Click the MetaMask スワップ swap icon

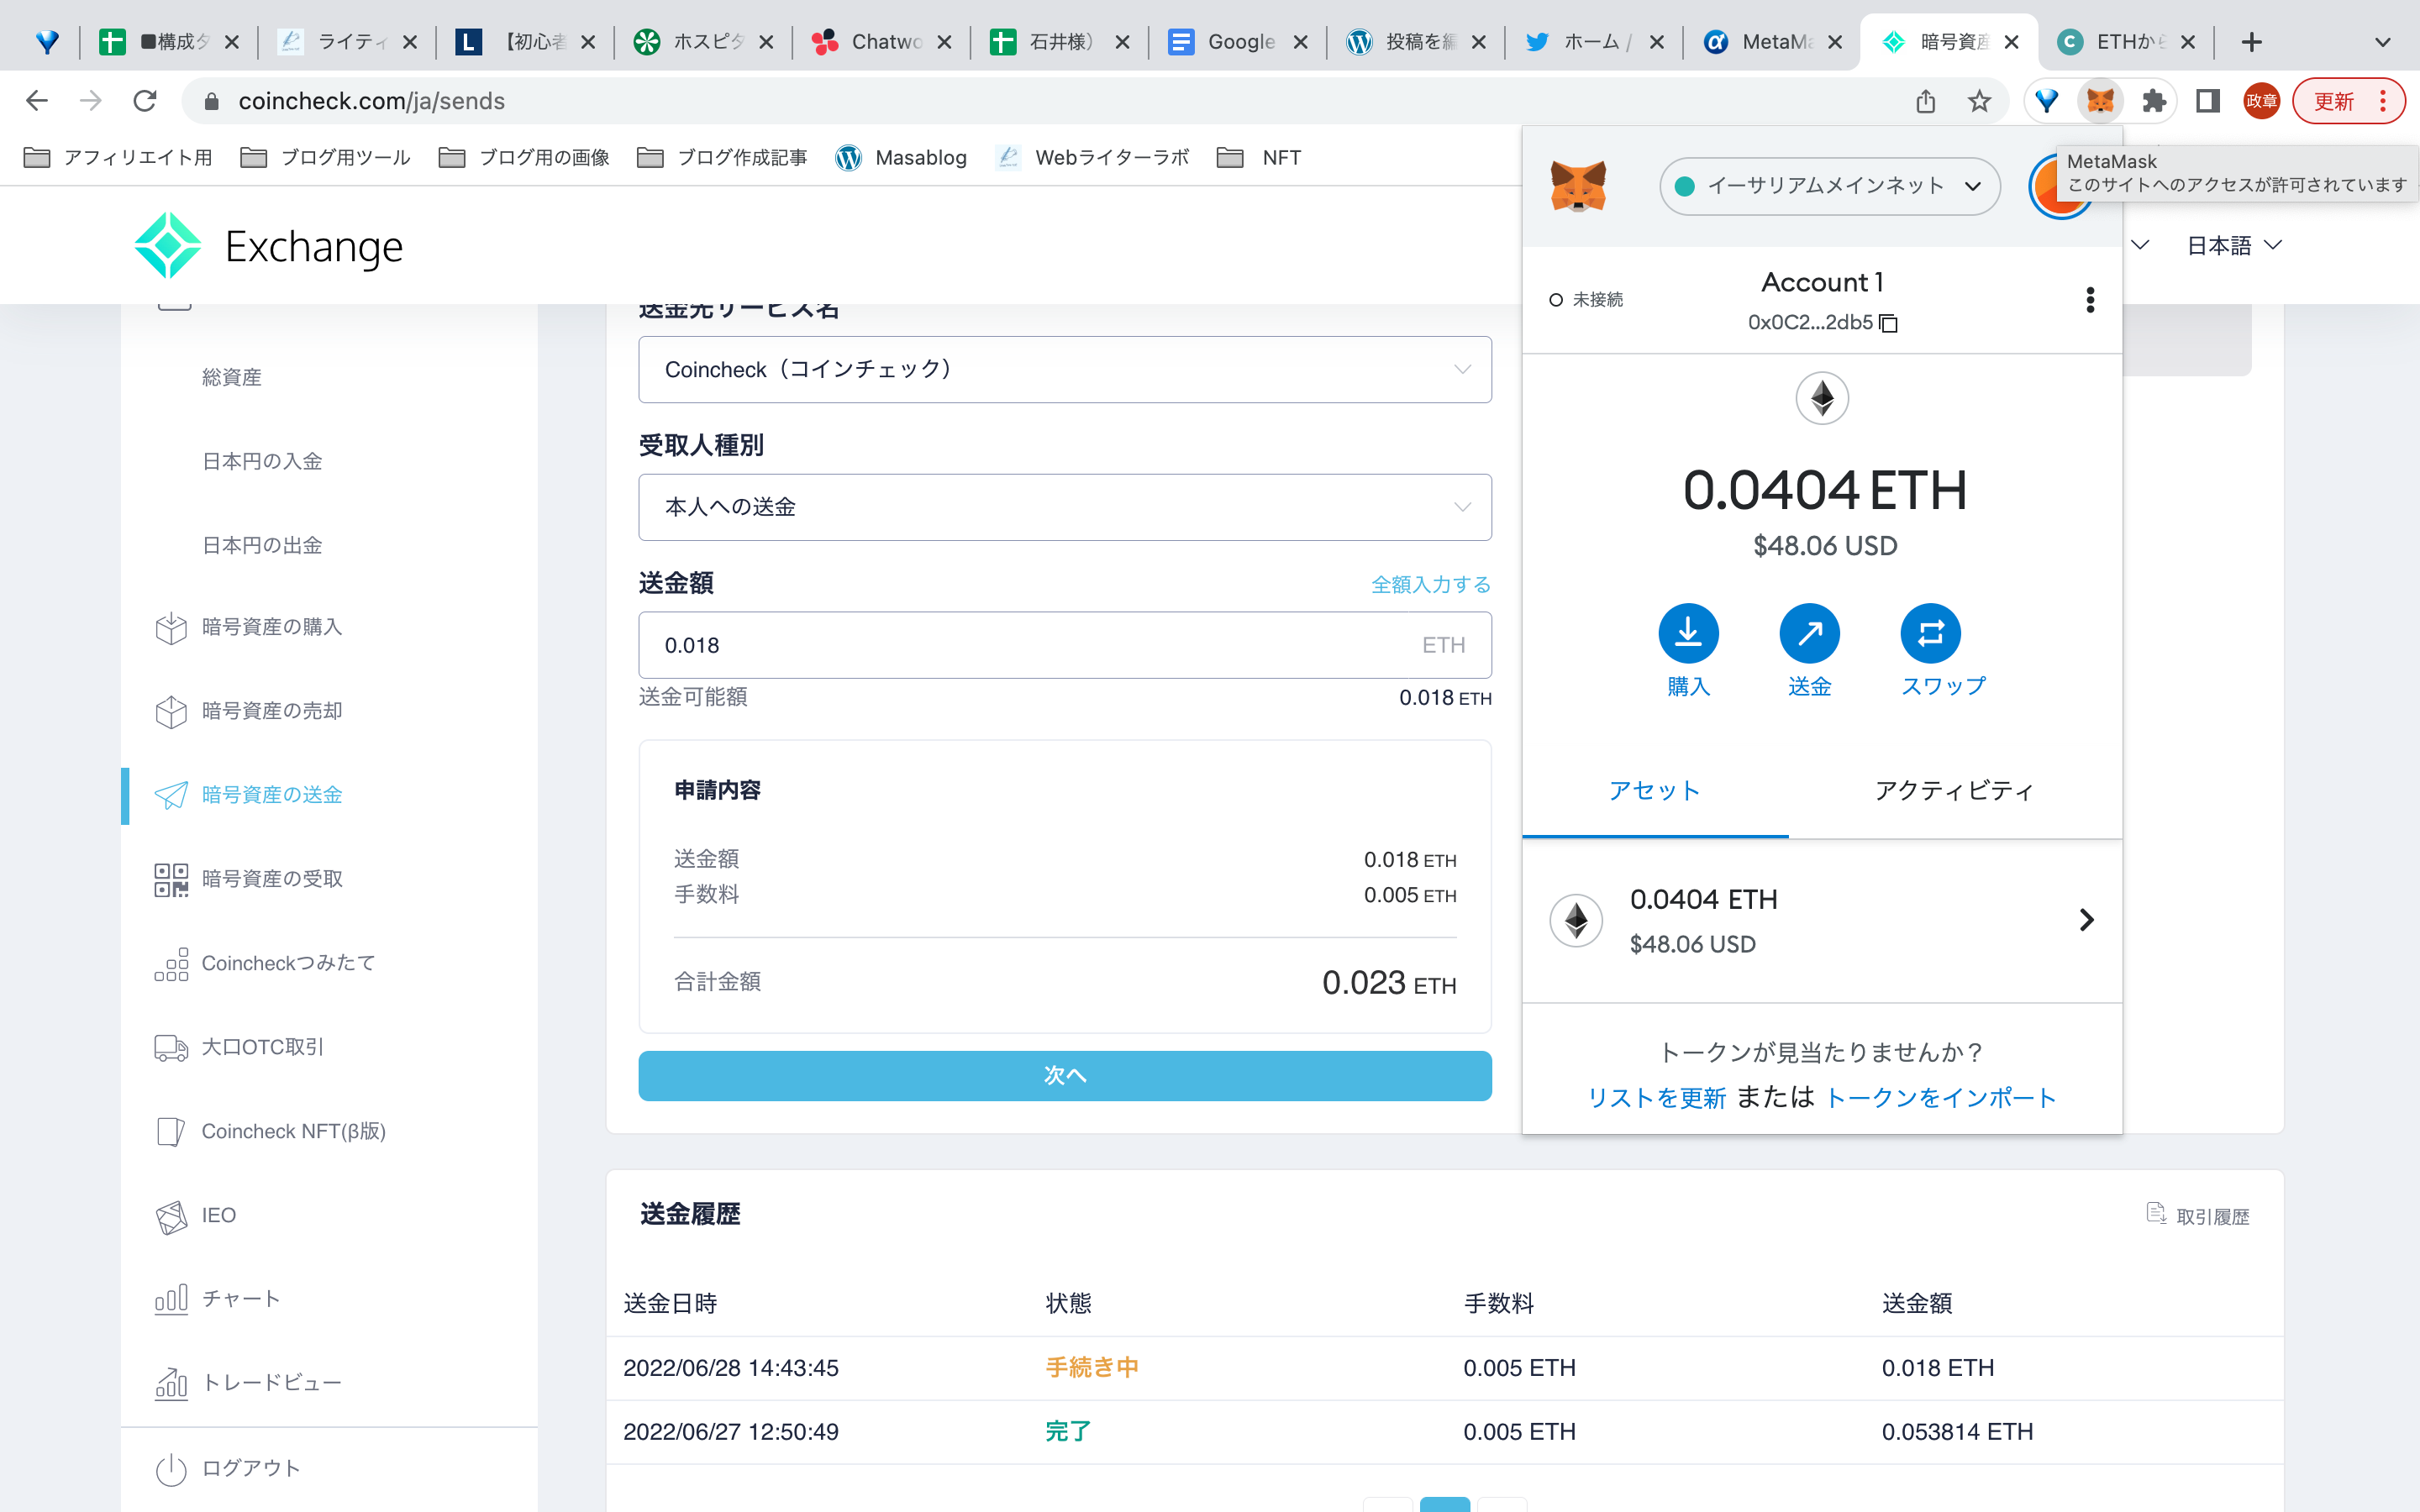(x=1930, y=633)
